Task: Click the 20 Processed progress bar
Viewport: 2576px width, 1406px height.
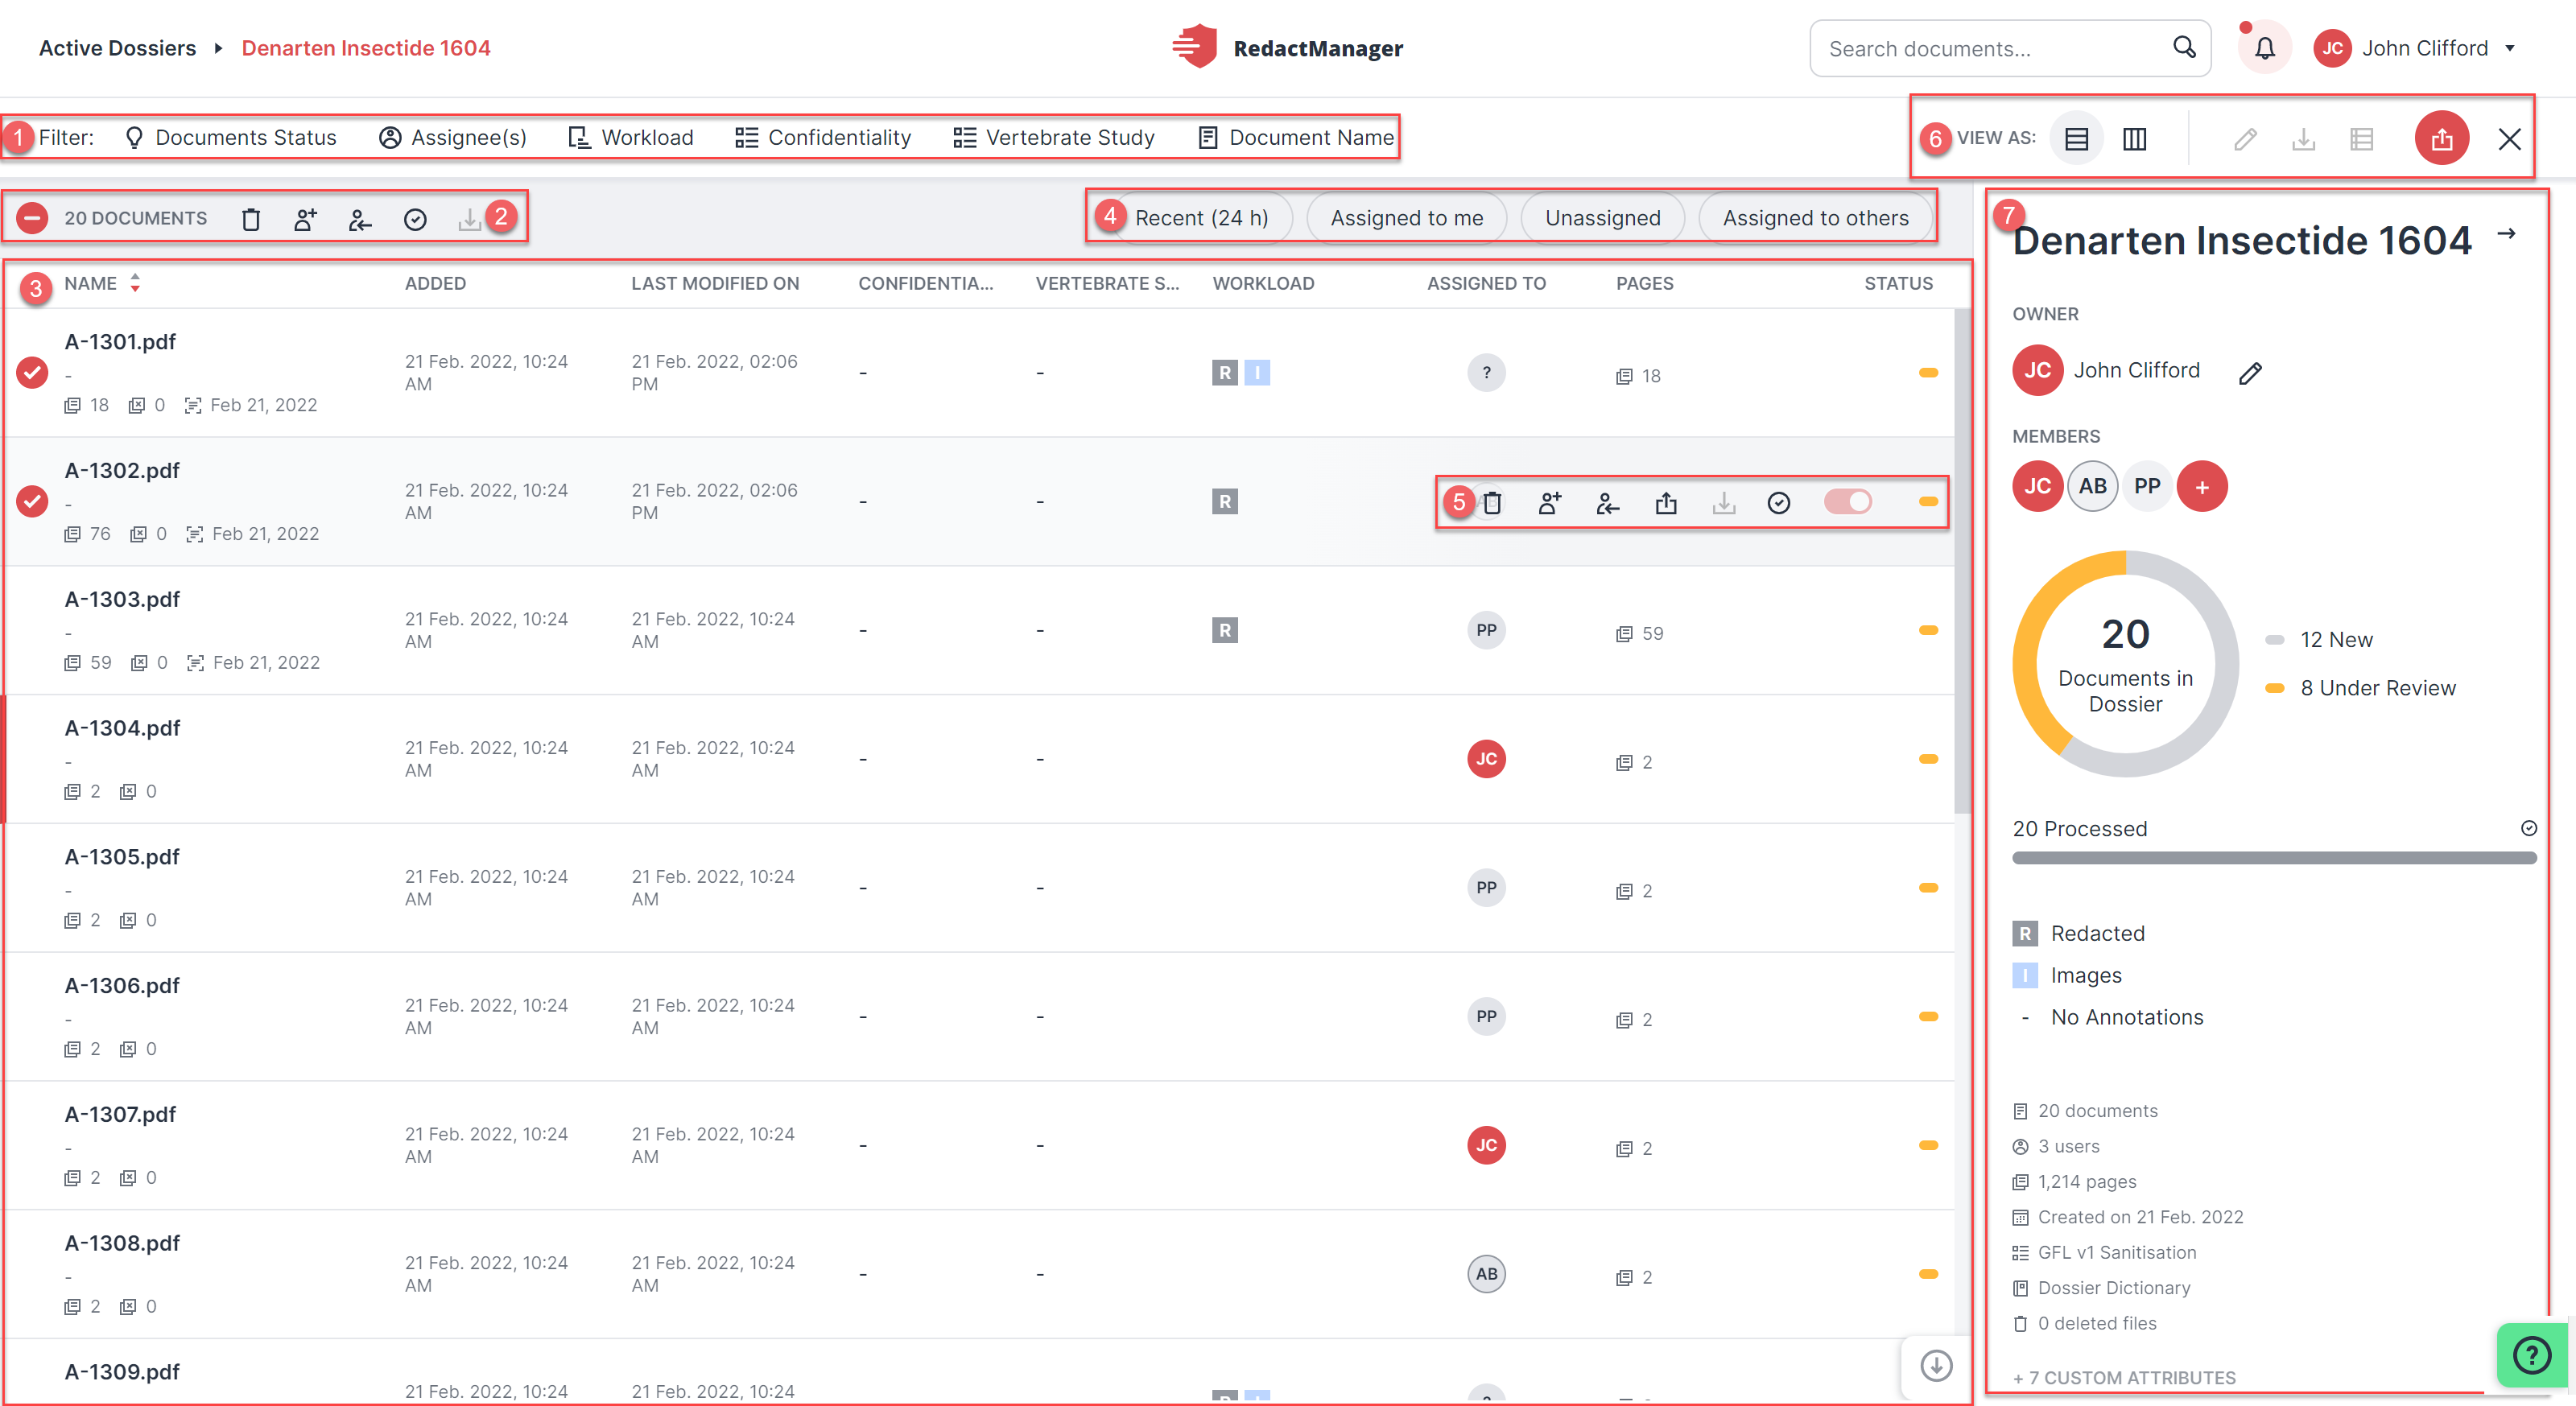Action: pyautogui.click(x=2273, y=857)
